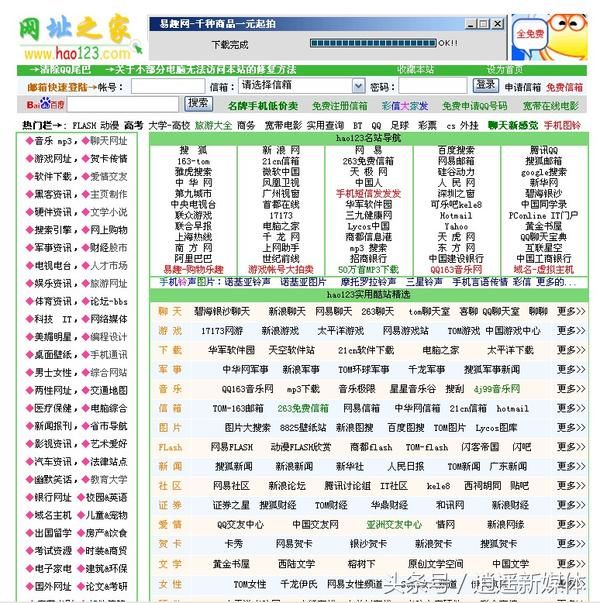600x603 pixels.
Task: Open 网易贺卡 in the greeting cards row
Action: tap(294, 544)
